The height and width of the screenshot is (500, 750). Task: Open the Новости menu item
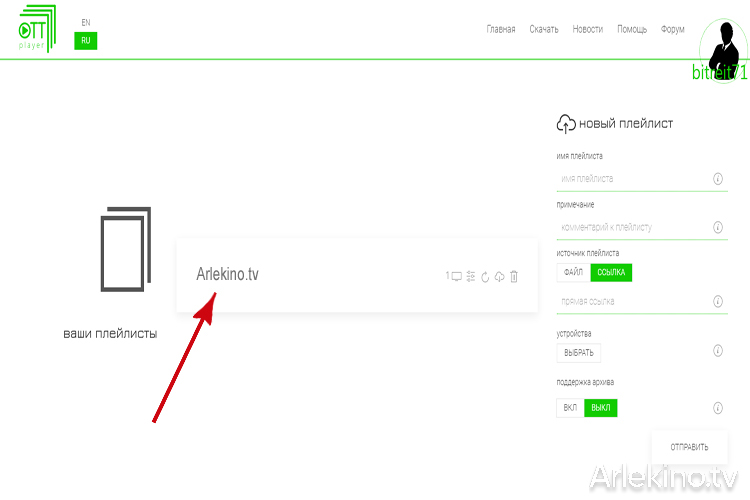point(588,29)
